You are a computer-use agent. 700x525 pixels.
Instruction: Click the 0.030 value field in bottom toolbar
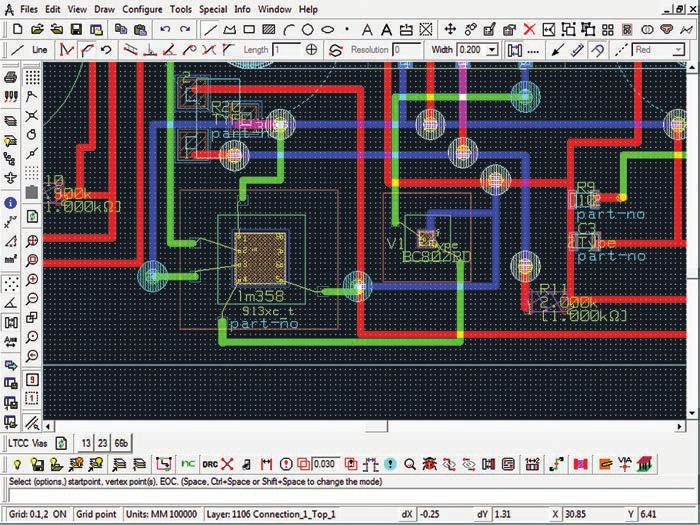coord(326,464)
